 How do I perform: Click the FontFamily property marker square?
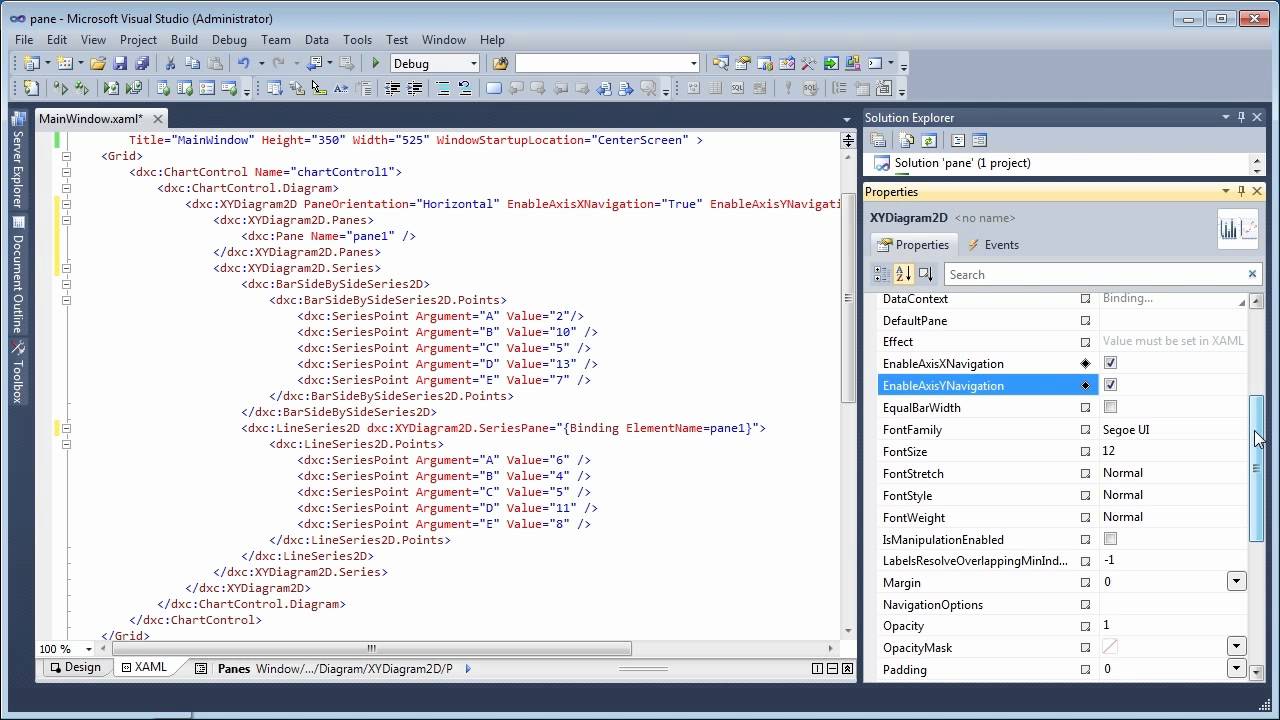1085,430
